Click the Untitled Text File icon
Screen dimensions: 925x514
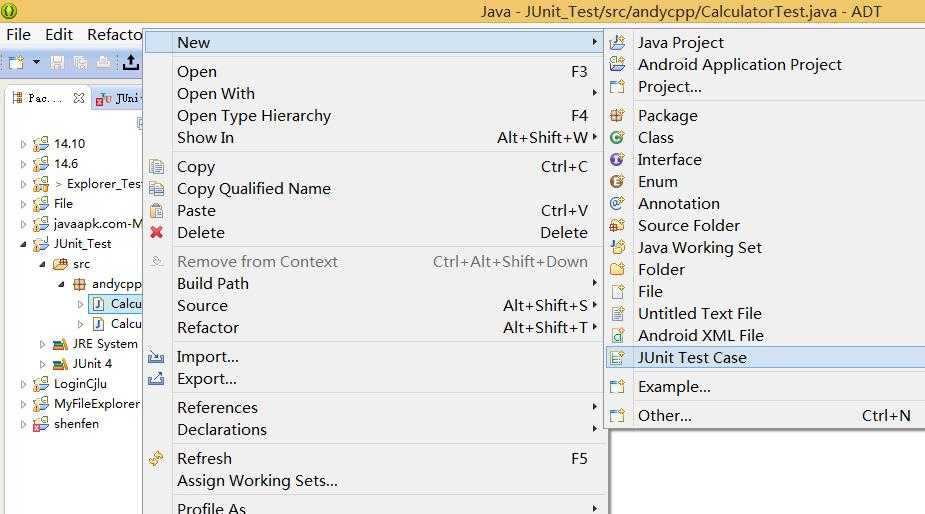pyautogui.click(x=617, y=313)
